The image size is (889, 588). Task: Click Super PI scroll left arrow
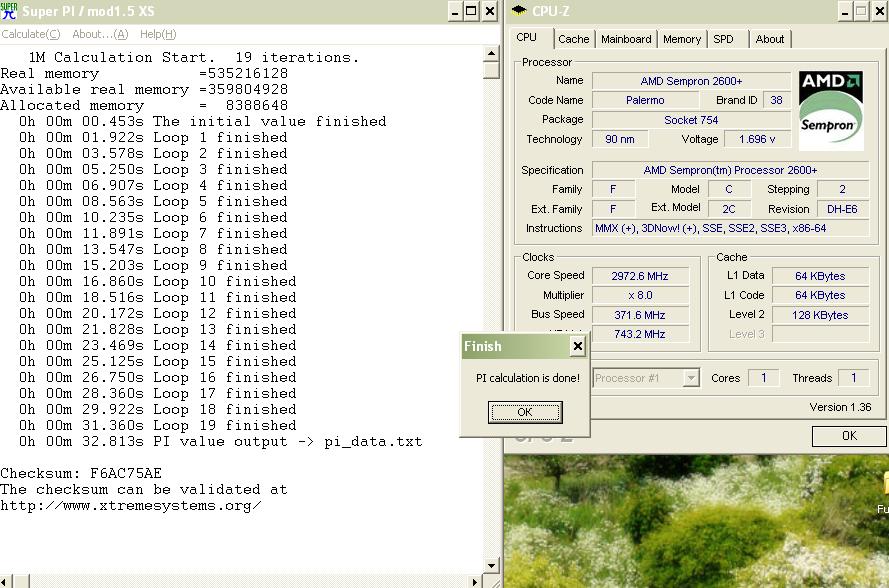5,582
